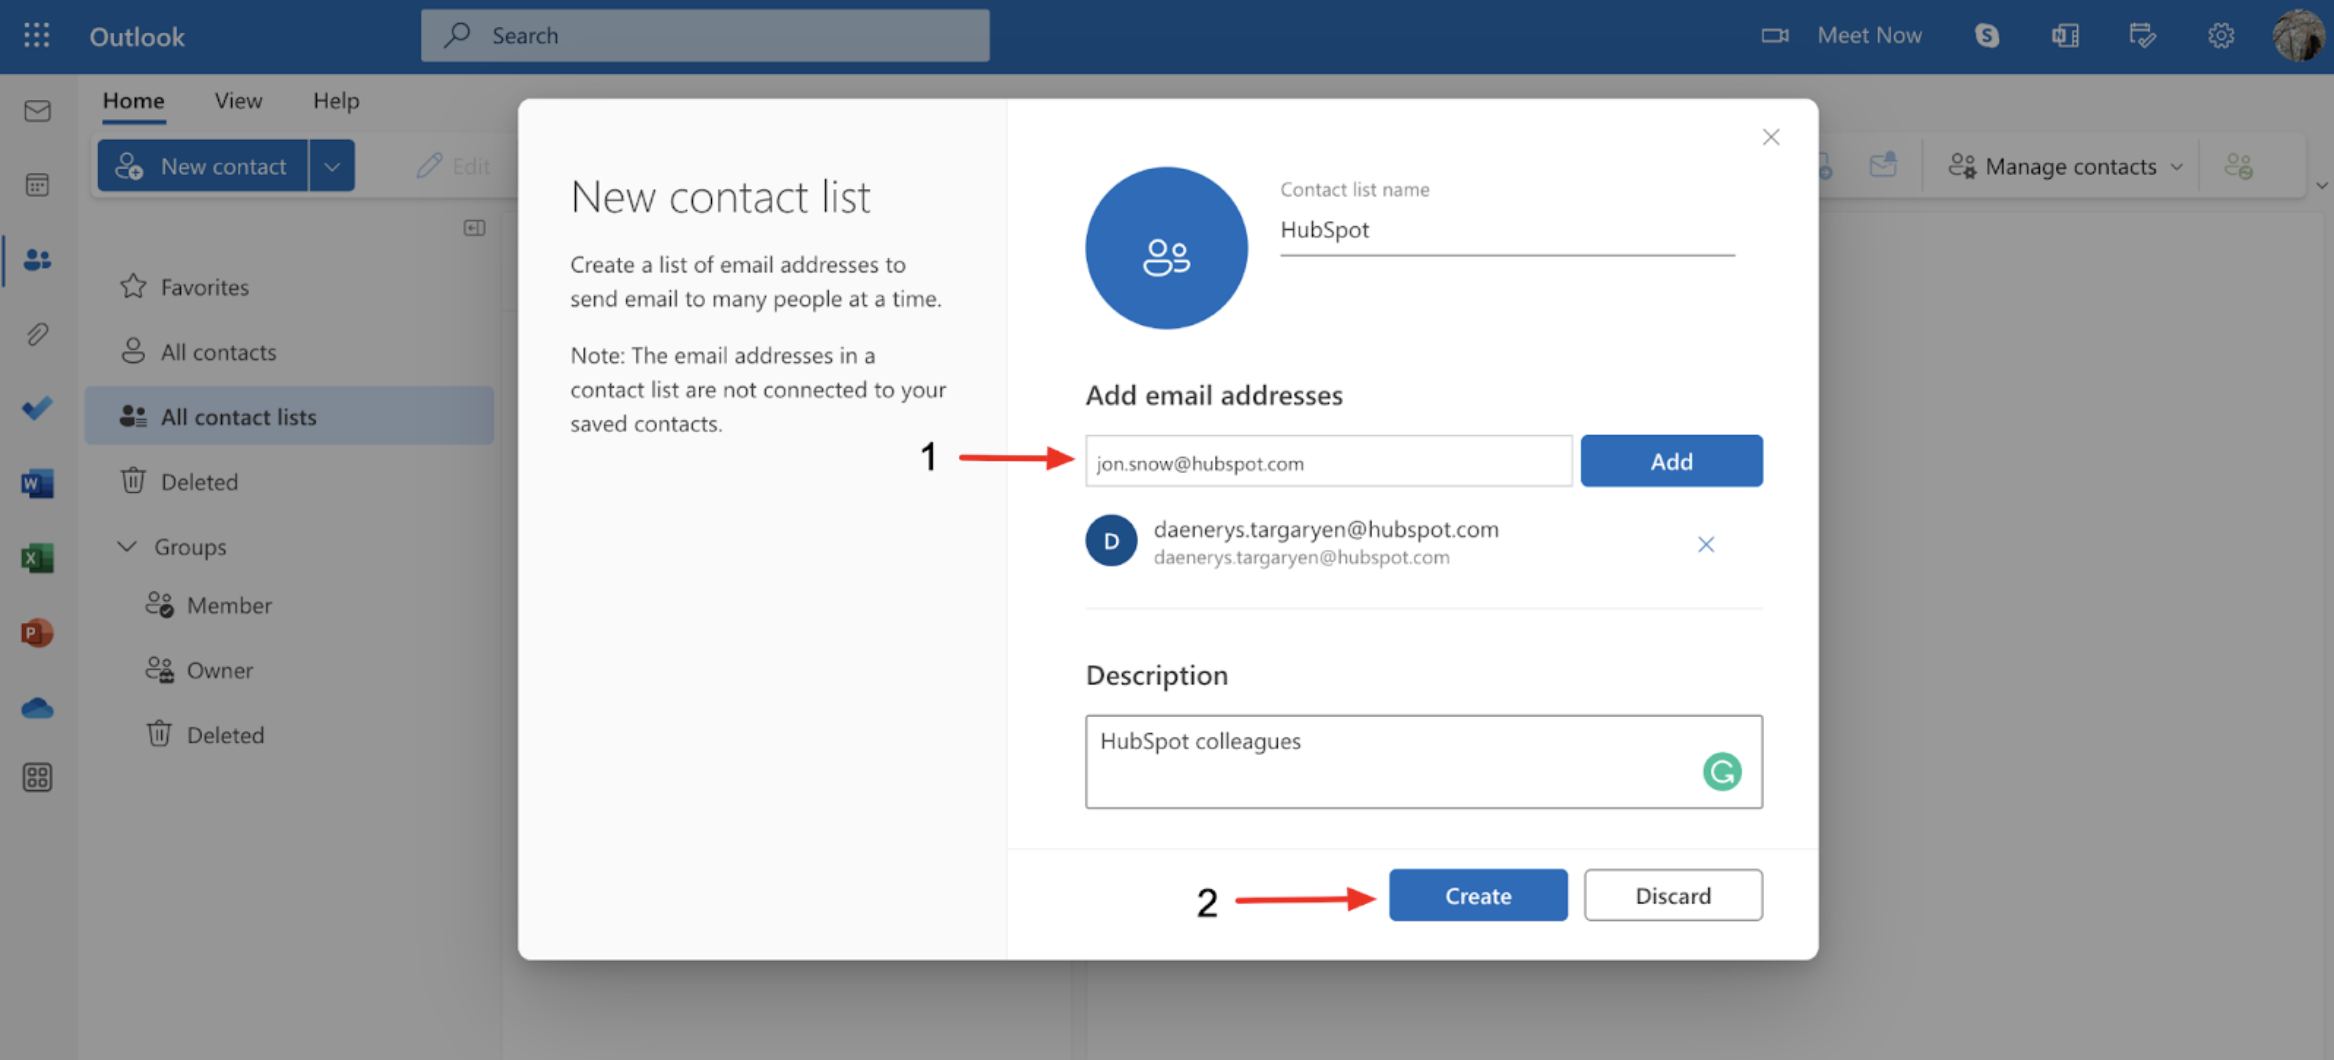Select the People icon in the sidebar
Viewport: 2334px width, 1060px height.
[36, 260]
